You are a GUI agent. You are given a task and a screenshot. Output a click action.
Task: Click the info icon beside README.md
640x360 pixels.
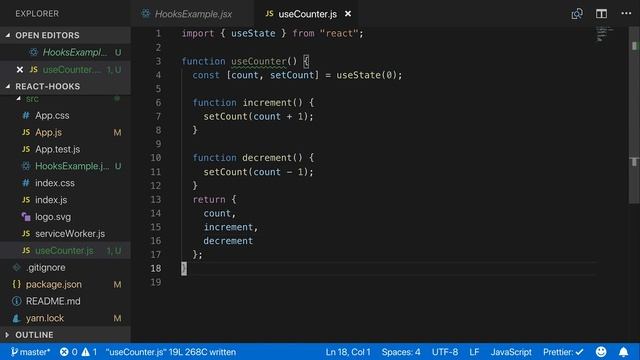coord(16,301)
